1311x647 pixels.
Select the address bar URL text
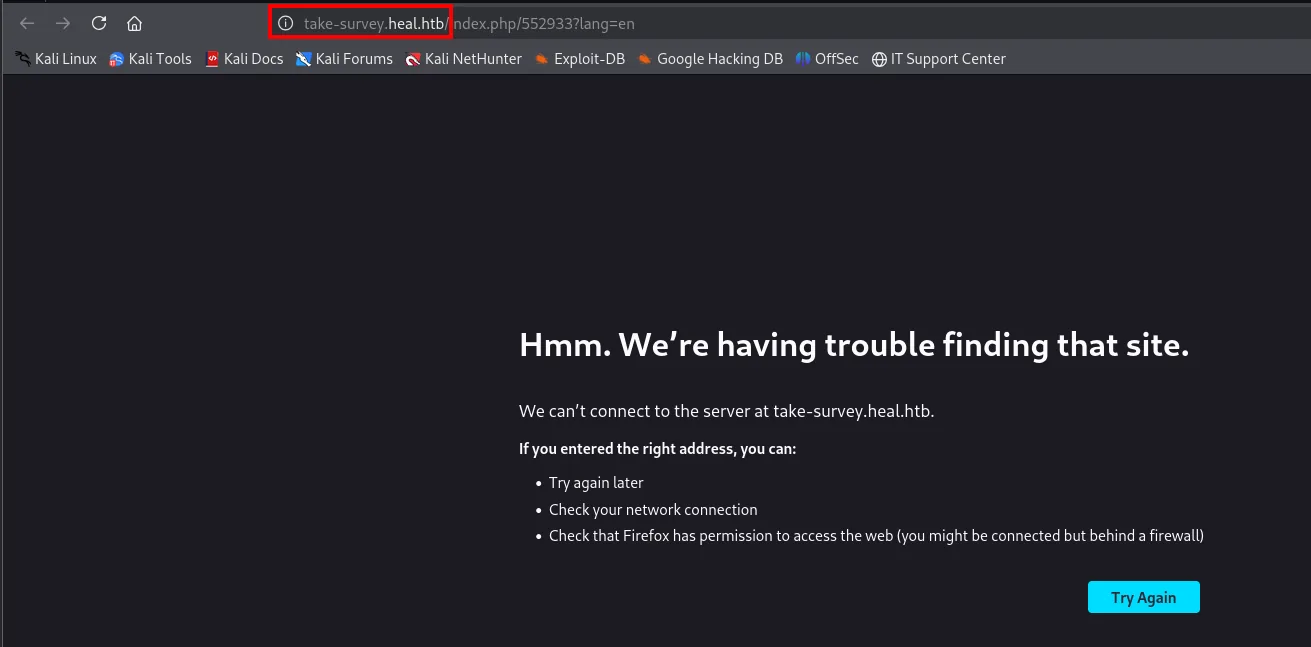[469, 23]
